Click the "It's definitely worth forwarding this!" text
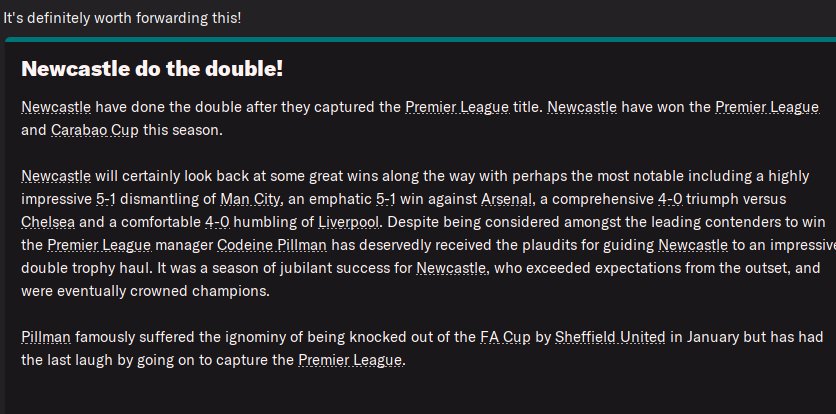Viewport: 836px width, 414px height. click(x=122, y=18)
